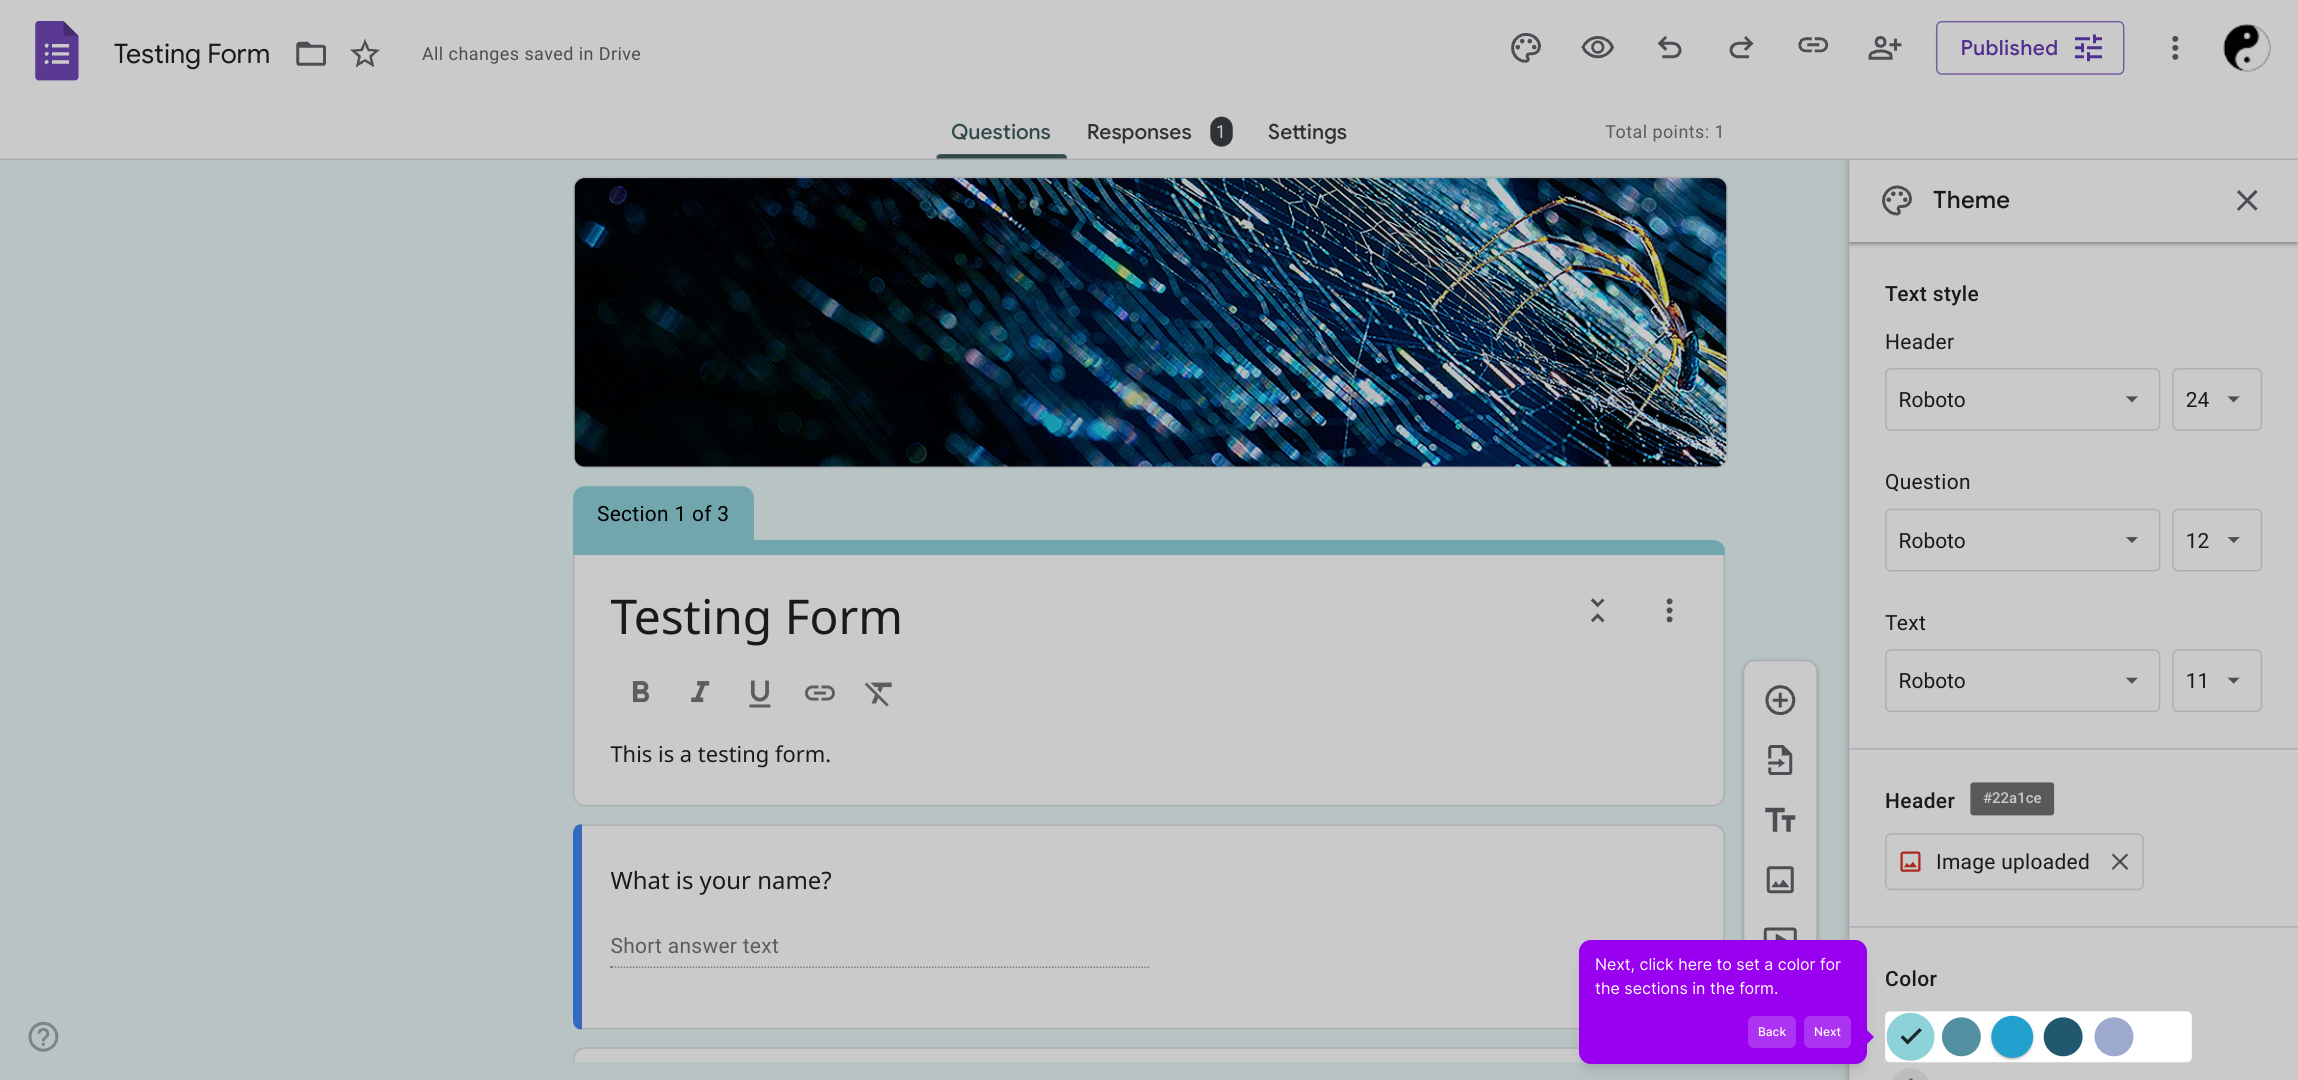Click the Add image icon in side toolbar
2298x1080 pixels.
[x=1779, y=880]
